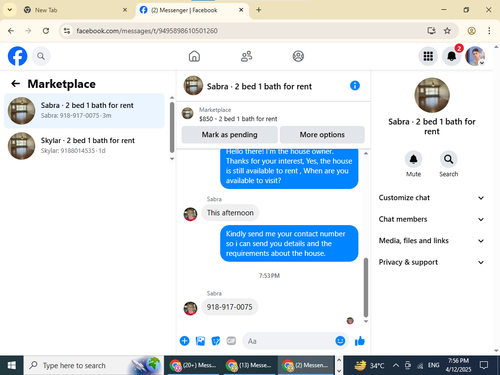Switch to (20+) Mess... taskbar window
This screenshot has width=500, height=375.
click(x=193, y=365)
